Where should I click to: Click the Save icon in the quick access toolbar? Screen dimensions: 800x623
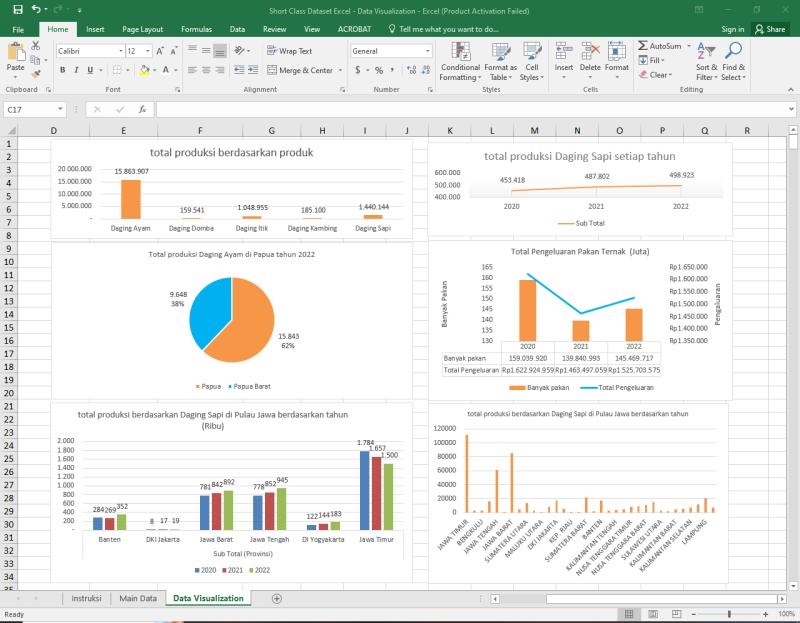(18, 9)
